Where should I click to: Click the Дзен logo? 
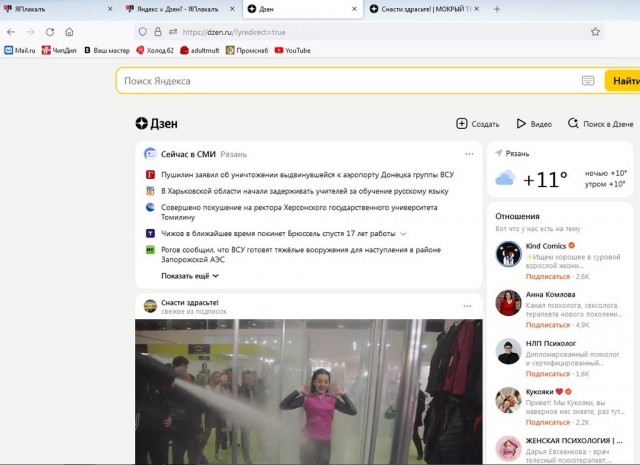coord(157,124)
